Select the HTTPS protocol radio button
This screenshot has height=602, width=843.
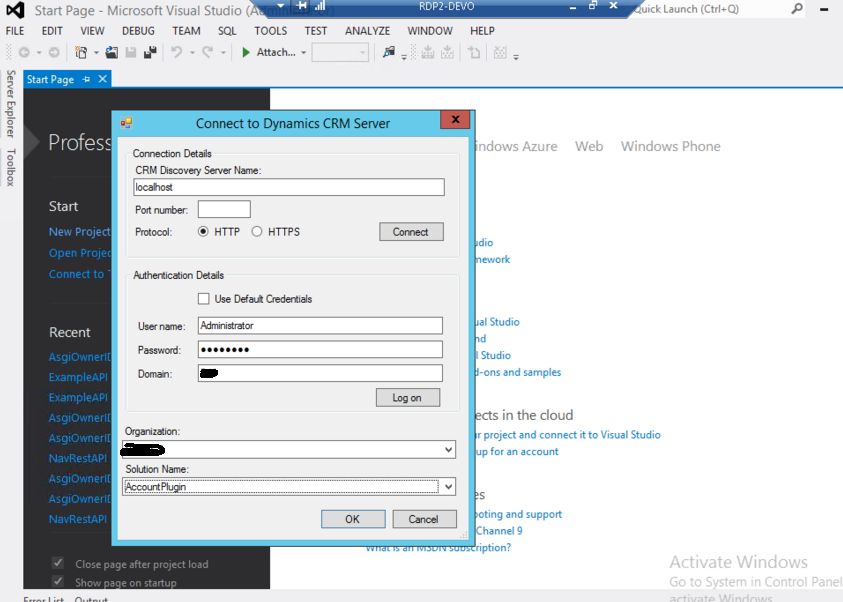tap(257, 231)
